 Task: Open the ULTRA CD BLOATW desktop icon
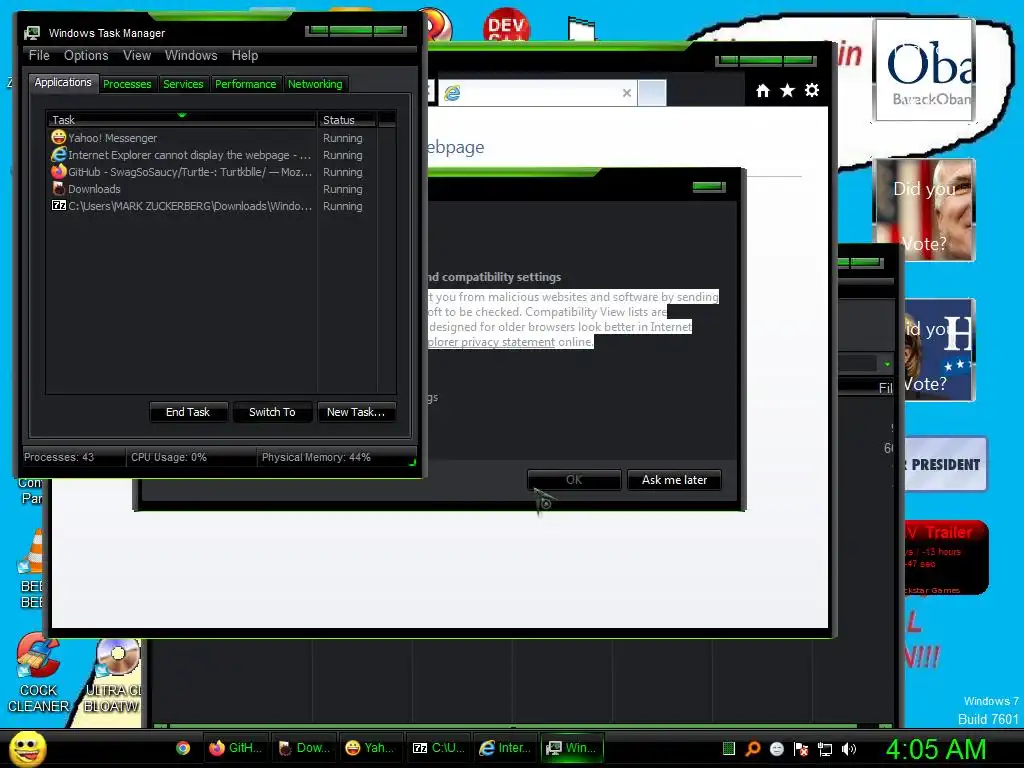click(x=112, y=676)
